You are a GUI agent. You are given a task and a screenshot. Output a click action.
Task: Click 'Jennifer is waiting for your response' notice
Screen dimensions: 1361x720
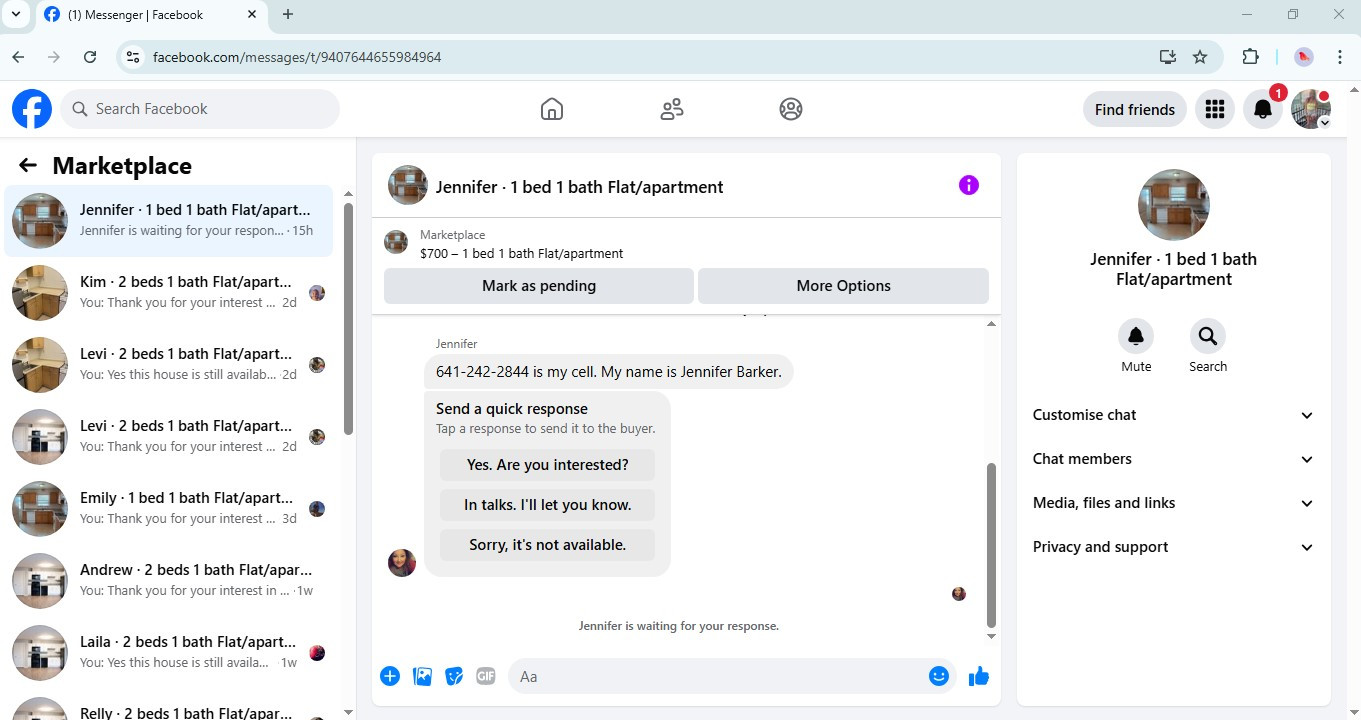[x=679, y=626]
